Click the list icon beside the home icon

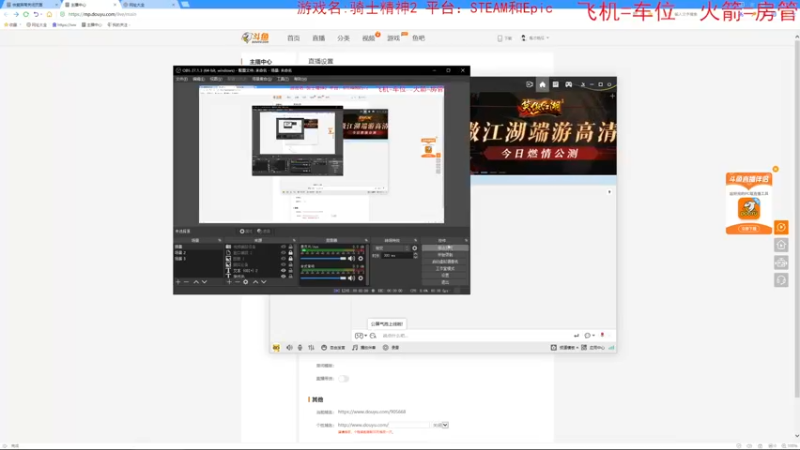pos(556,84)
